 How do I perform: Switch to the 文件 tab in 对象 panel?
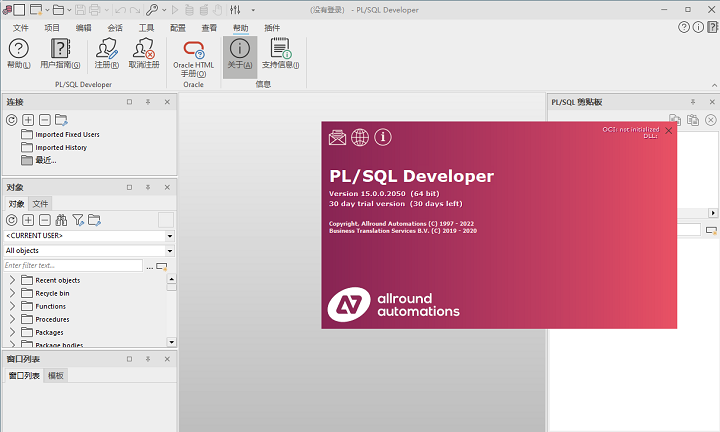[40, 204]
